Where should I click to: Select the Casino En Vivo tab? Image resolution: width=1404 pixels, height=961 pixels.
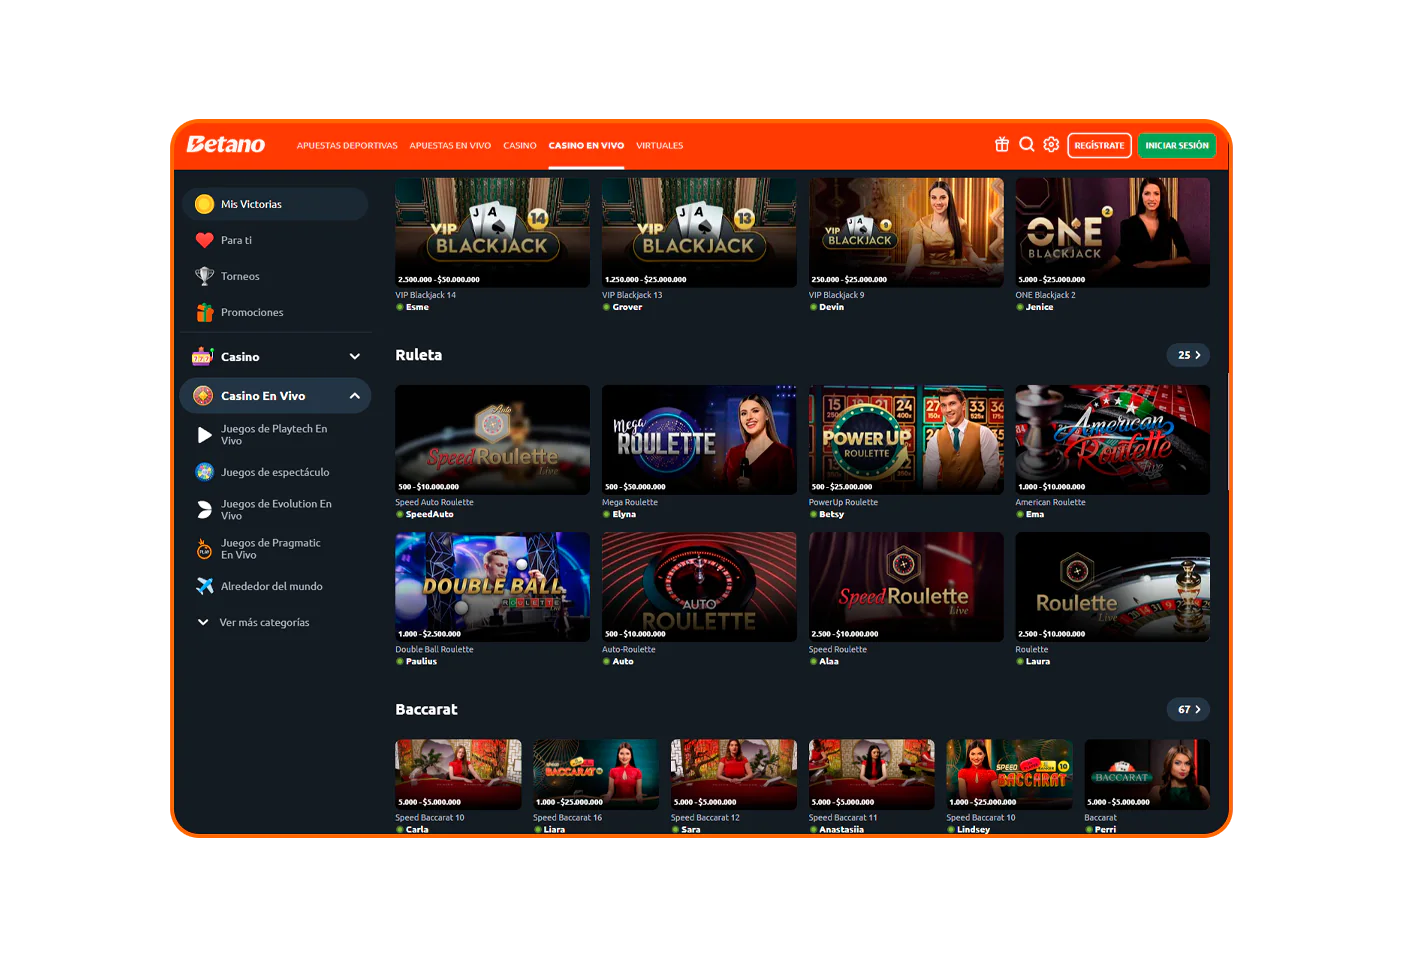pos(586,146)
